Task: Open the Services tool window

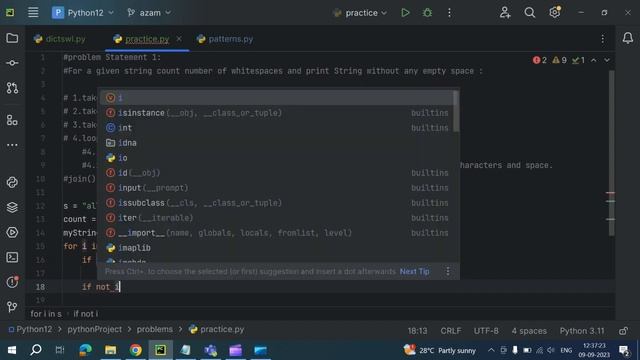Action: (x=12, y=232)
